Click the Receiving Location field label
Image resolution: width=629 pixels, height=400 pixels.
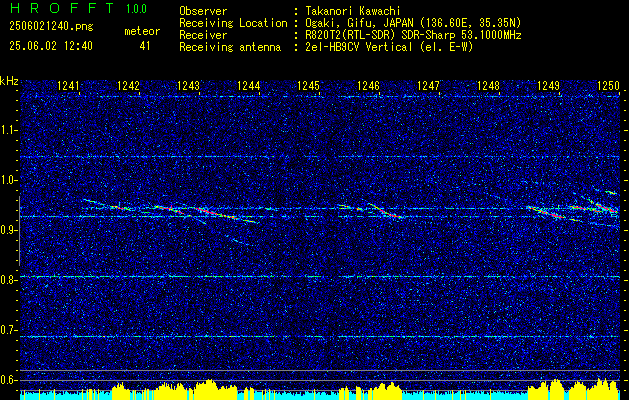[233, 23]
